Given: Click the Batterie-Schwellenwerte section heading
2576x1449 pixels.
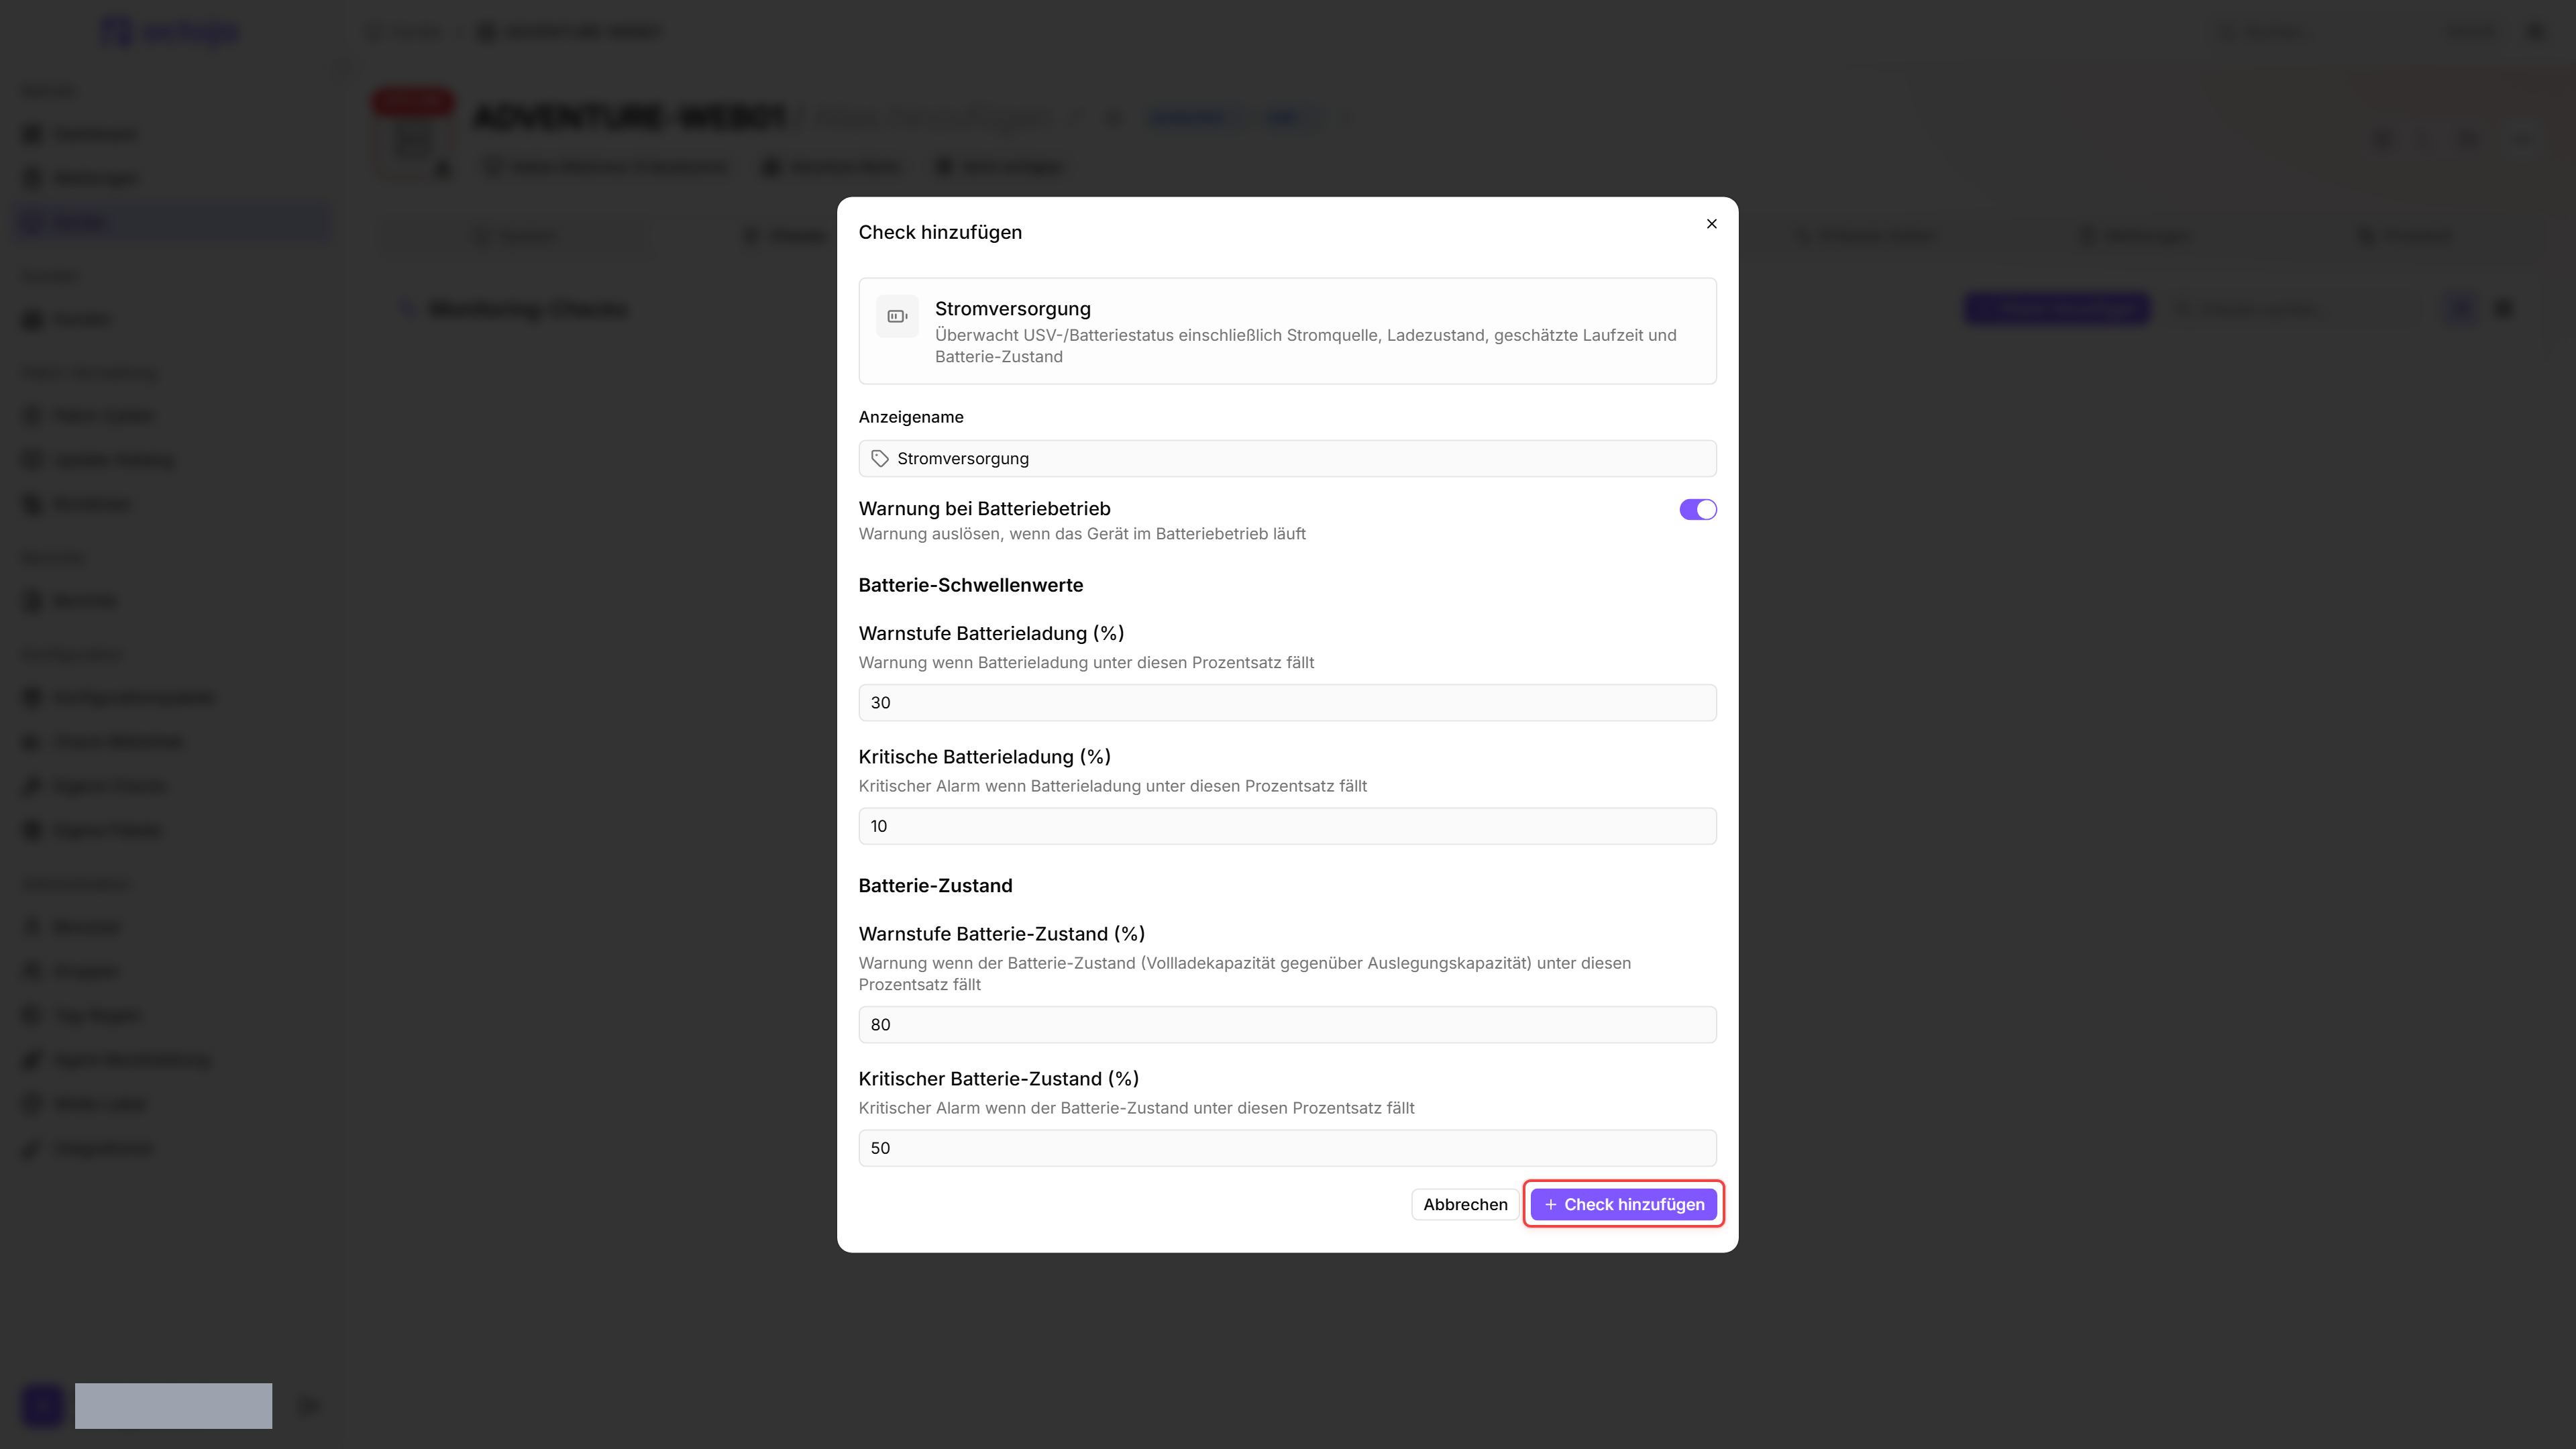Looking at the screenshot, I should 970,585.
